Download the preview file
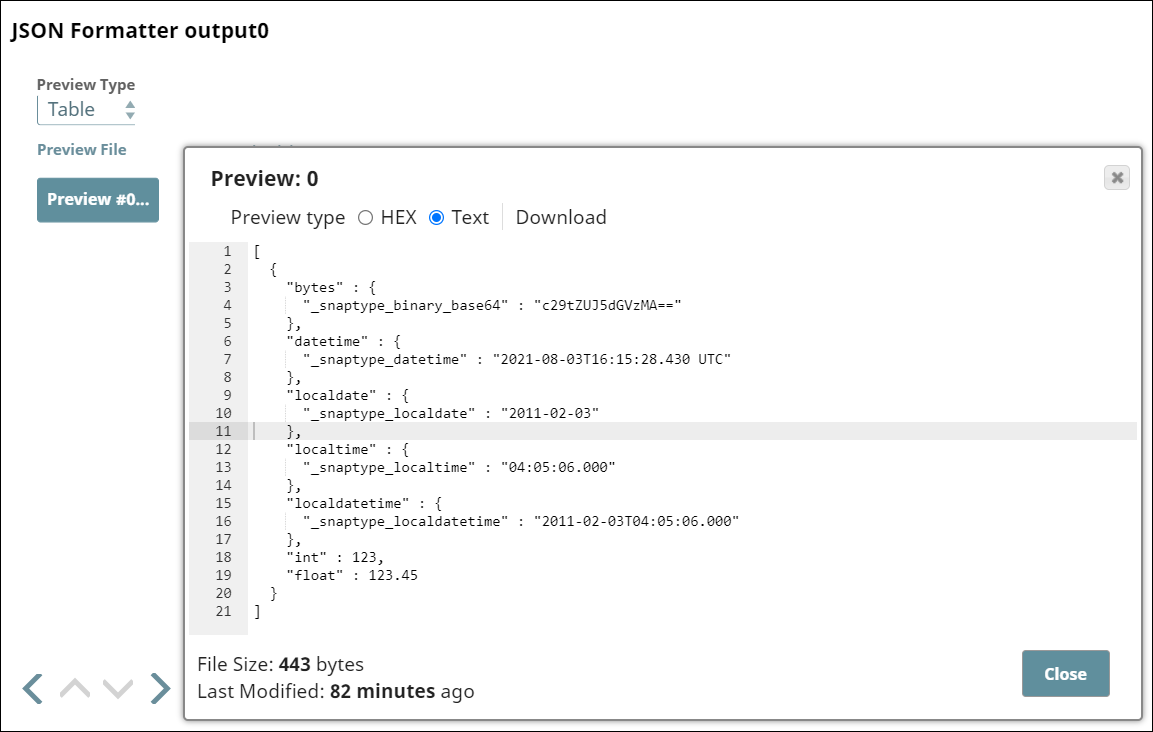 pyautogui.click(x=561, y=218)
